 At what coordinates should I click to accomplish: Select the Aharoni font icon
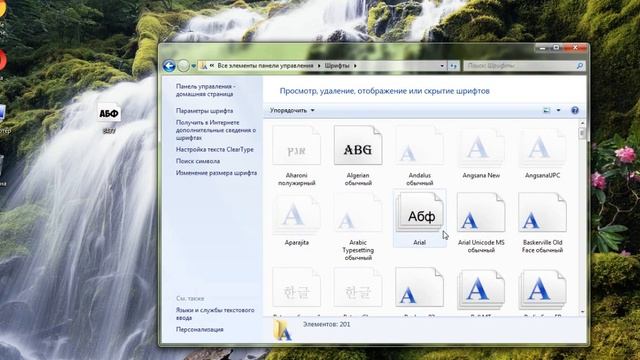tap(296, 146)
